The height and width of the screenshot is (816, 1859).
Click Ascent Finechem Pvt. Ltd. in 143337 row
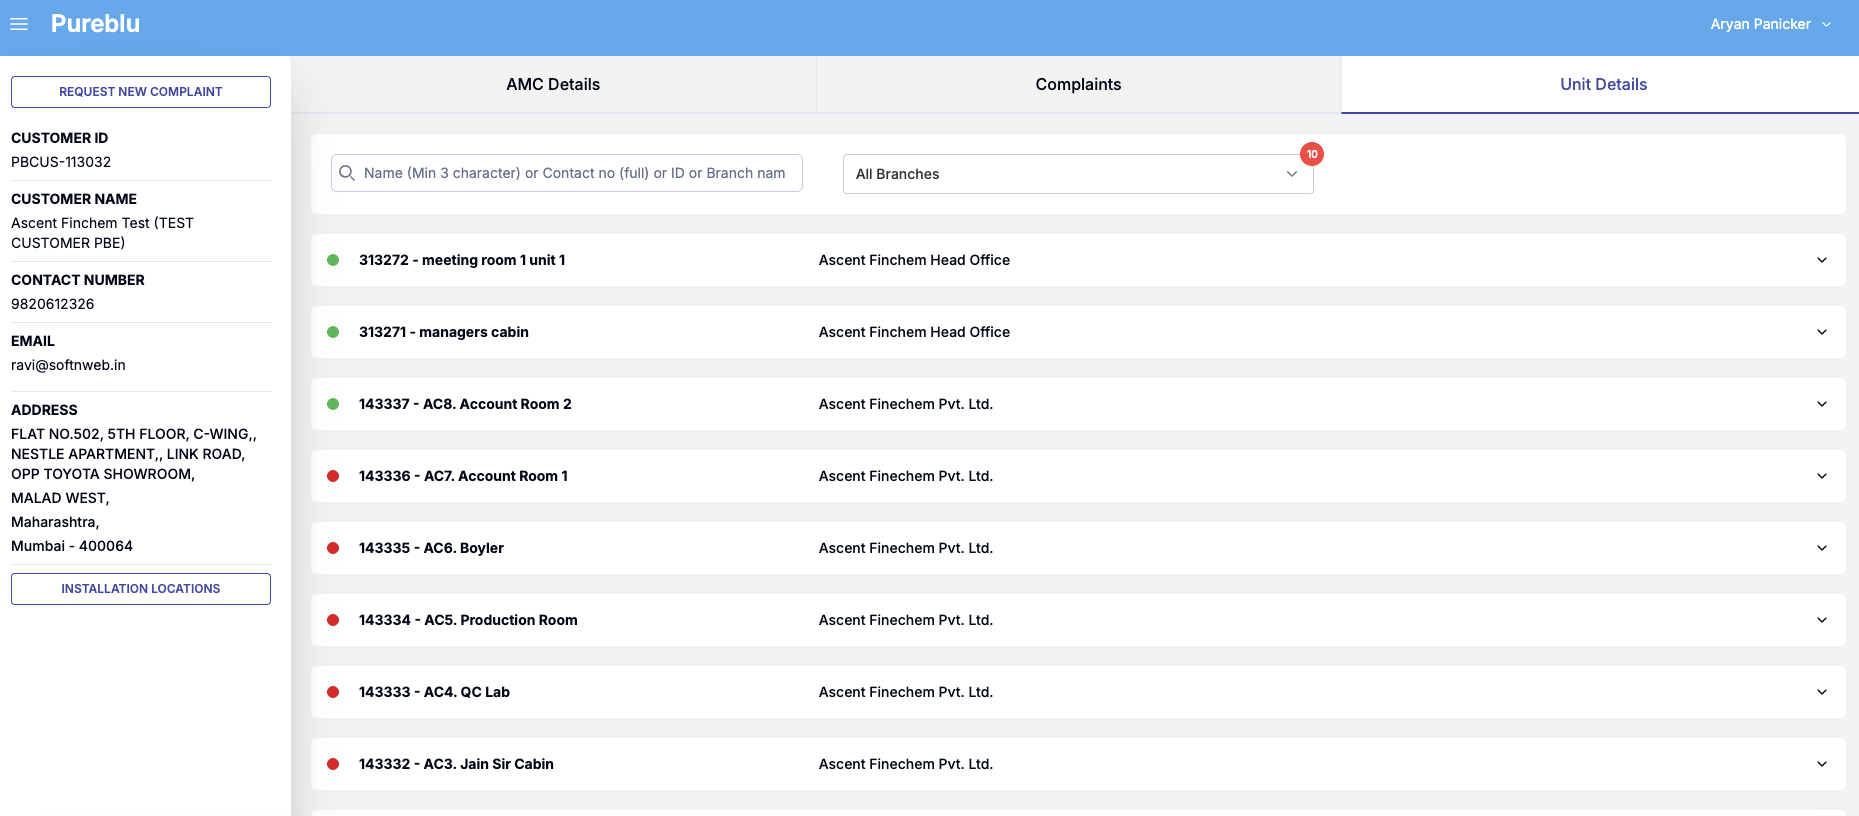point(906,404)
